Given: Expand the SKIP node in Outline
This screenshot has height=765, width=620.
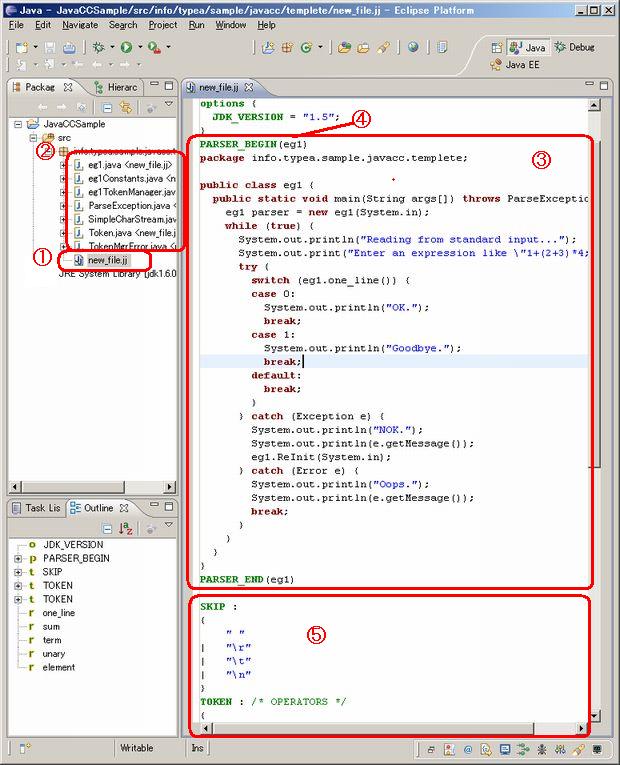Looking at the screenshot, I should (x=19, y=572).
